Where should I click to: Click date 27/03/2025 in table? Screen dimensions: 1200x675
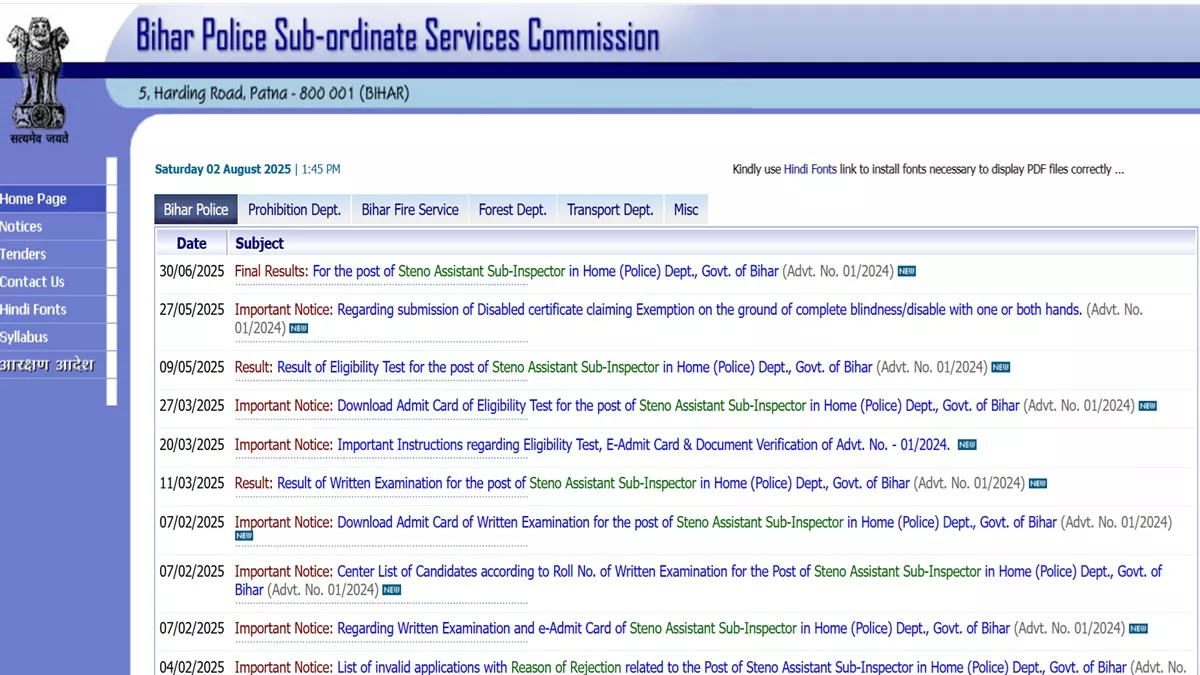[x=192, y=406]
